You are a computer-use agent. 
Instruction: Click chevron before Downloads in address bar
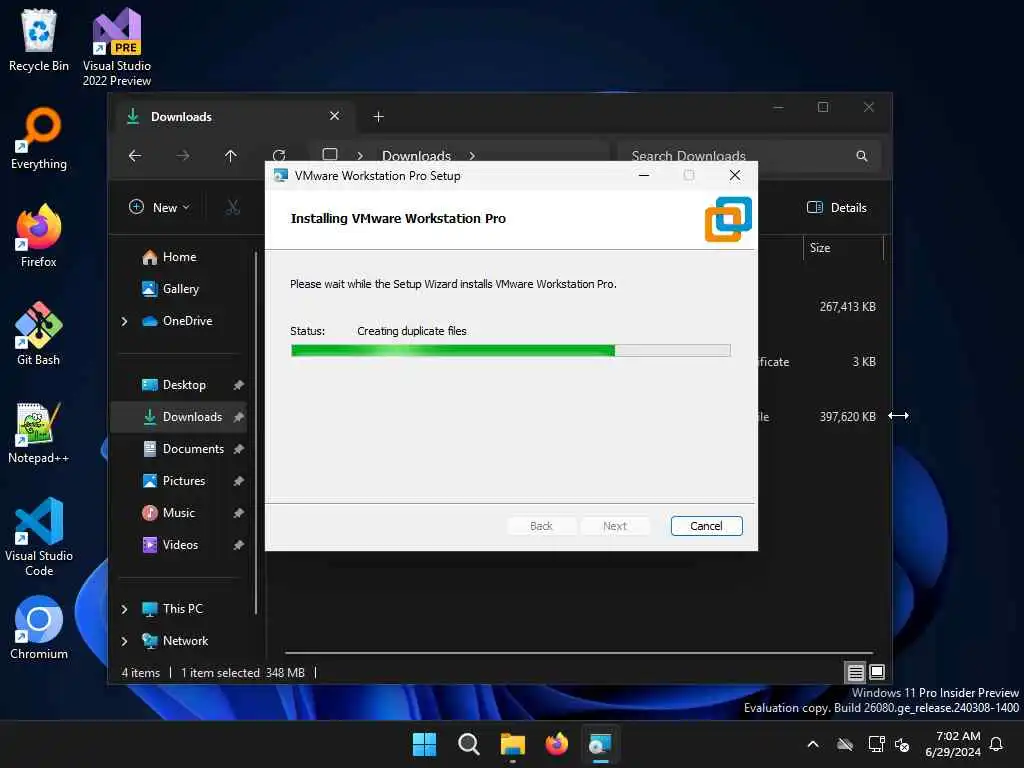point(360,156)
